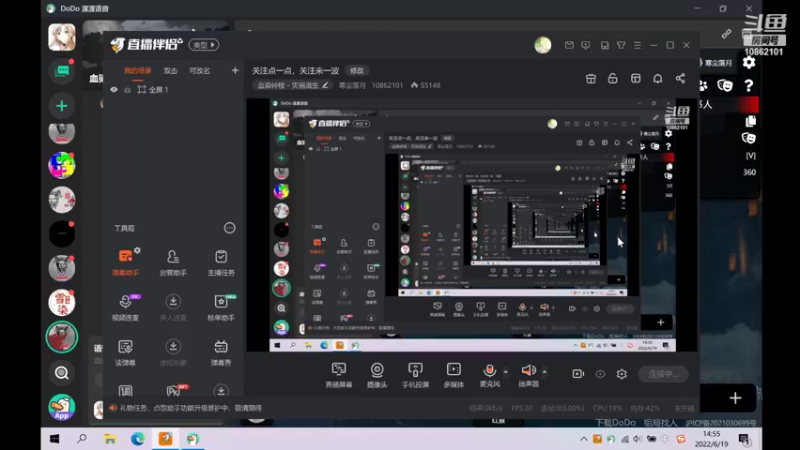Open the main menu hamburger icon
The height and width of the screenshot is (450, 800).
pyautogui.click(x=637, y=45)
